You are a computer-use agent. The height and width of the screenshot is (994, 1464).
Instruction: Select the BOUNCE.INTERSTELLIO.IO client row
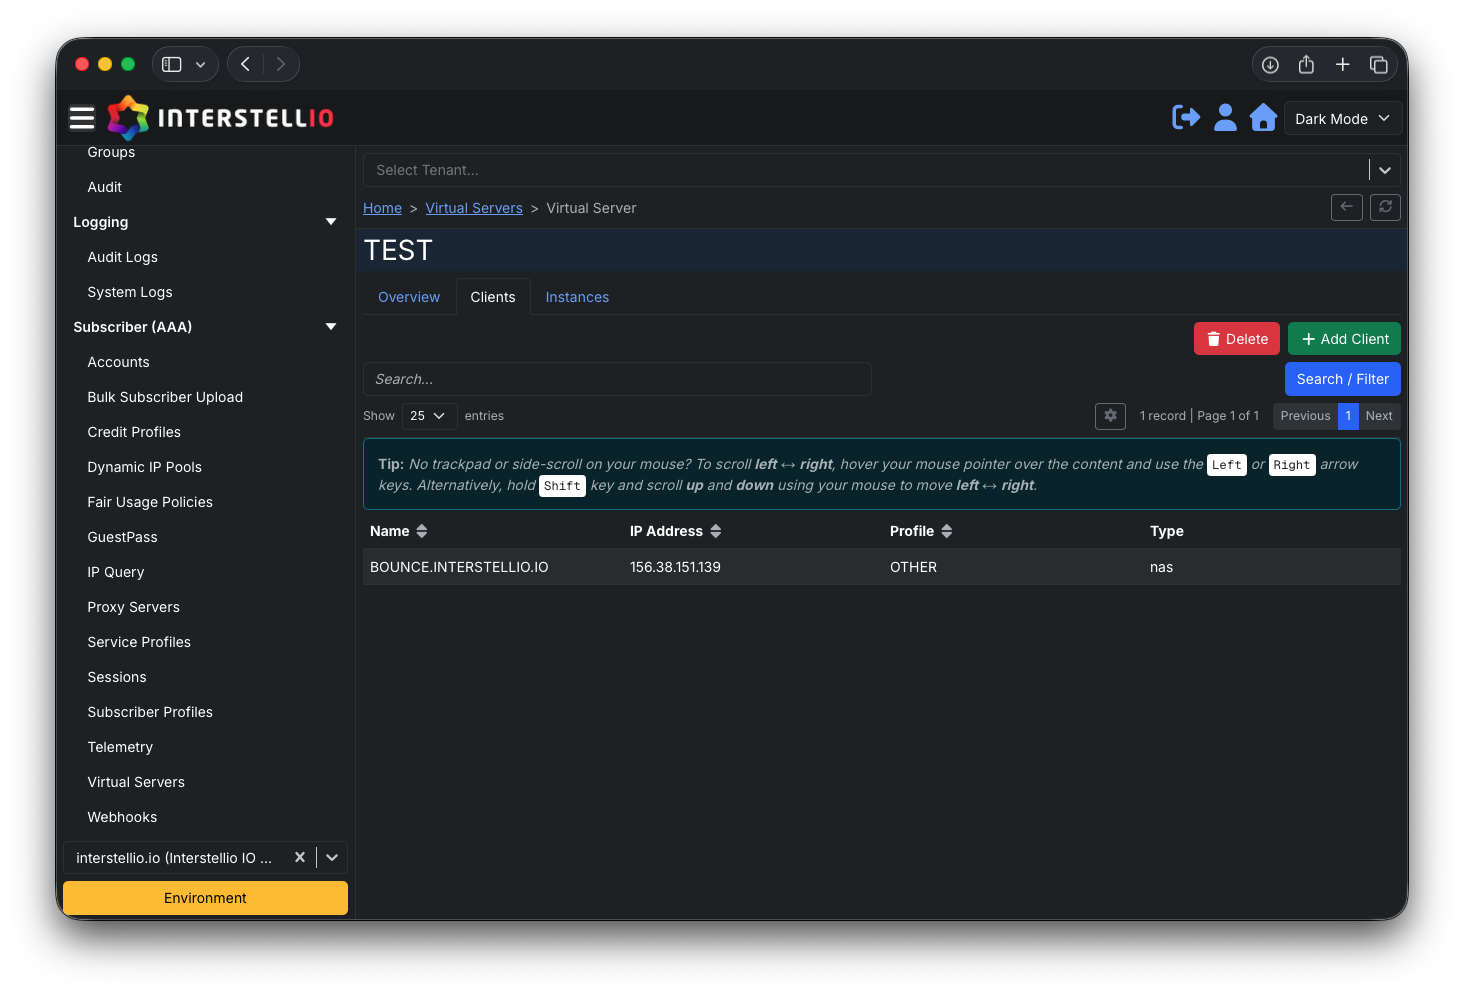pyautogui.click(x=881, y=567)
